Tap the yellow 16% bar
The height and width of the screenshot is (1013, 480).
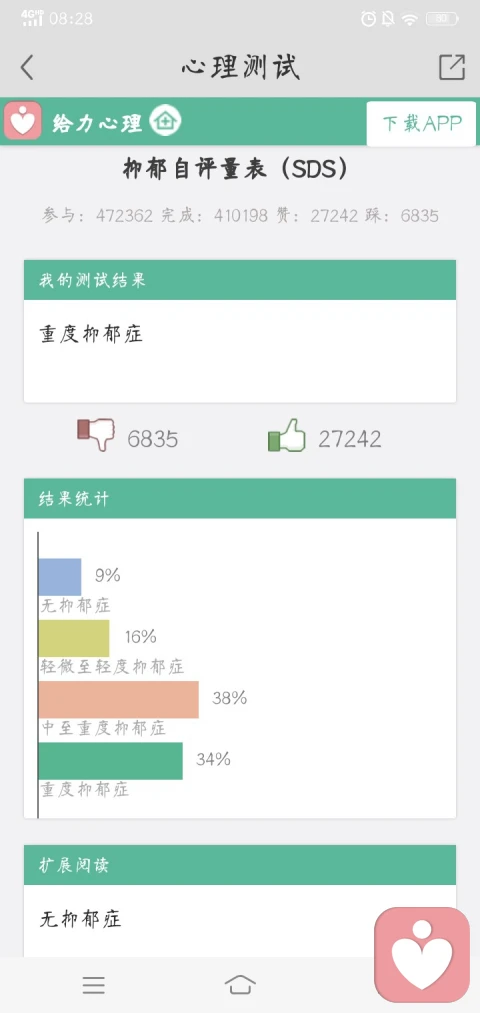point(74,638)
